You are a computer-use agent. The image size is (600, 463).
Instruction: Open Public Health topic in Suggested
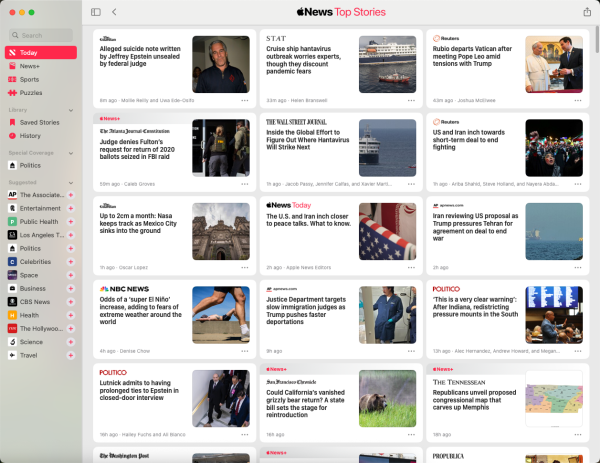(39, 222)
